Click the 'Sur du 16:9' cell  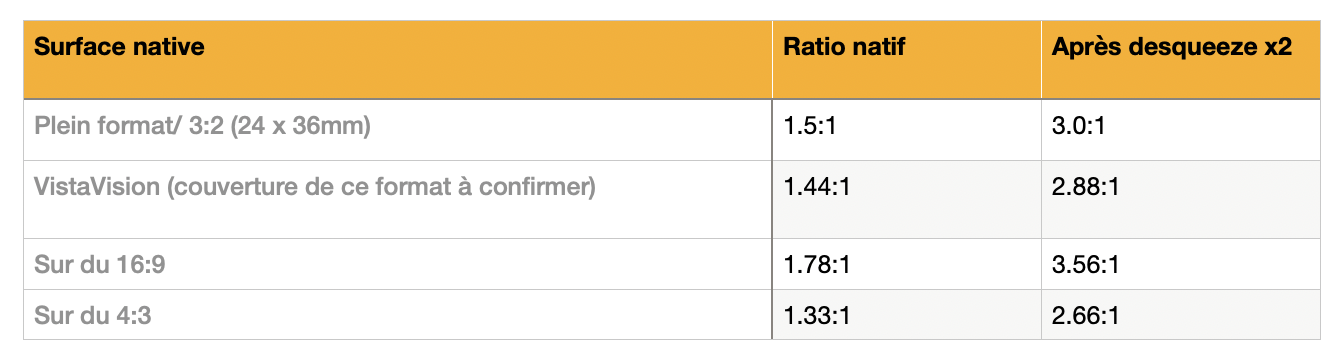tap(398, 264)
